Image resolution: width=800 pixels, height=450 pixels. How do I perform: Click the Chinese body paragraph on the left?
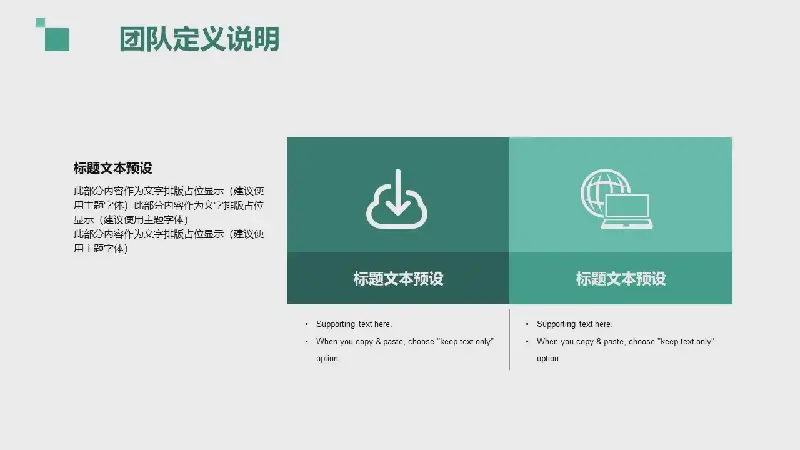click(169, 219)
